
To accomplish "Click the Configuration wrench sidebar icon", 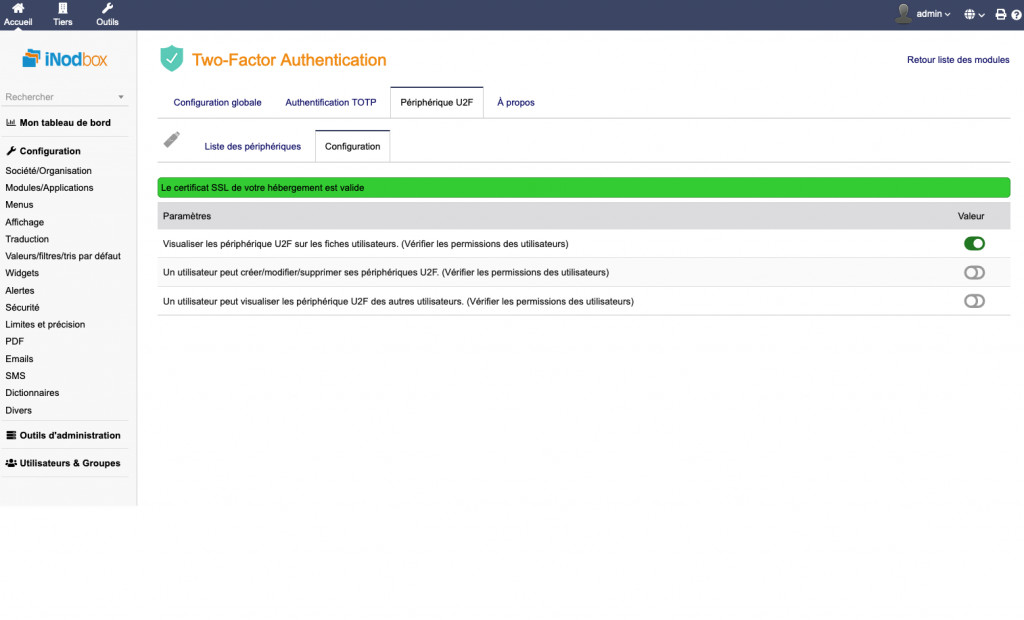I will [x=11, y=150].
